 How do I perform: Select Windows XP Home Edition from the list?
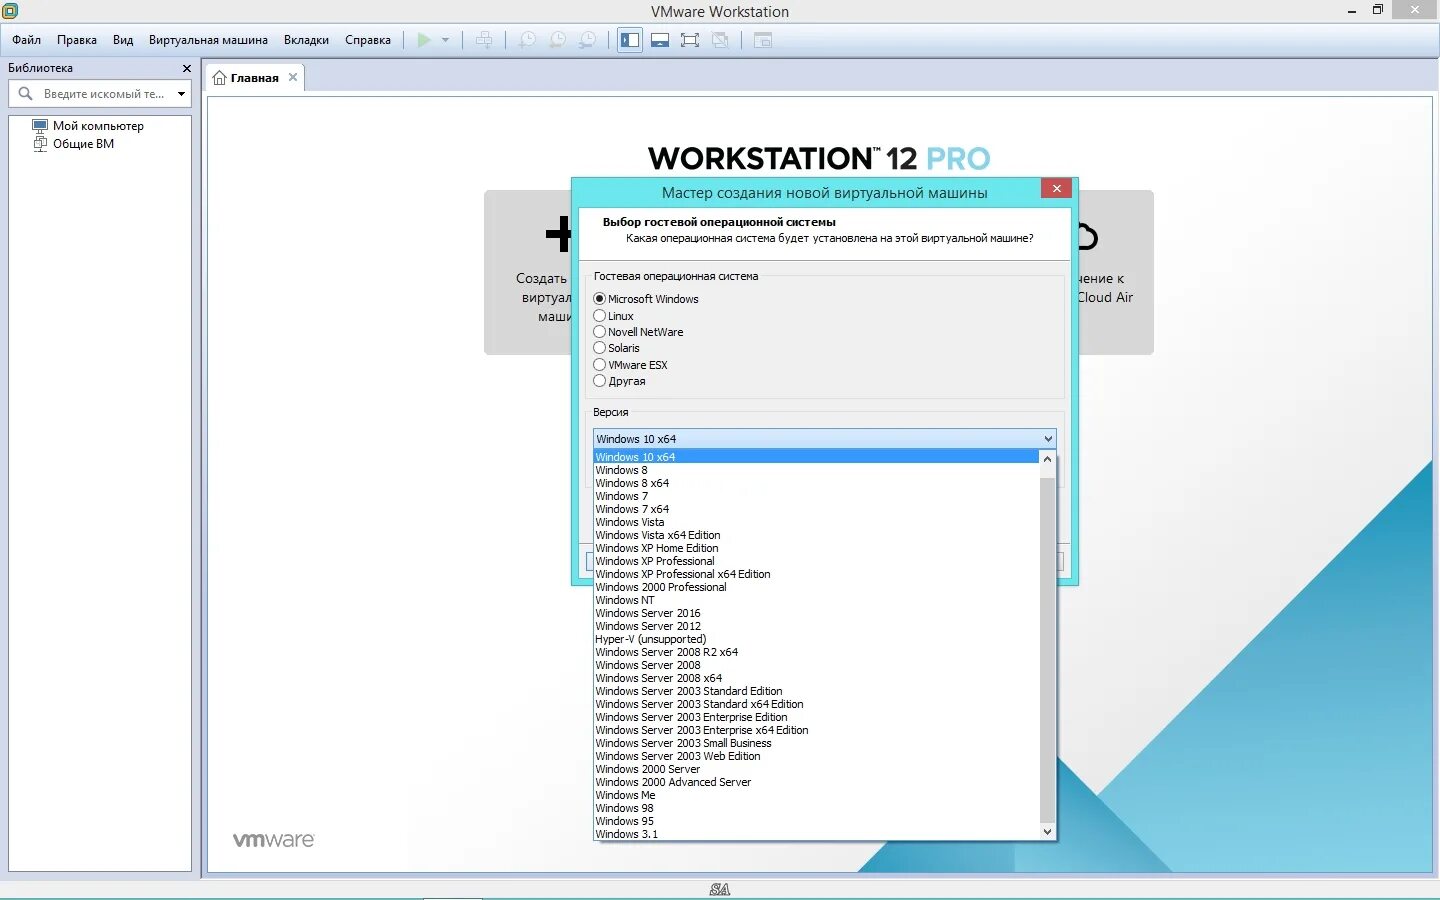pyautogui.click(x=657, y=548)
